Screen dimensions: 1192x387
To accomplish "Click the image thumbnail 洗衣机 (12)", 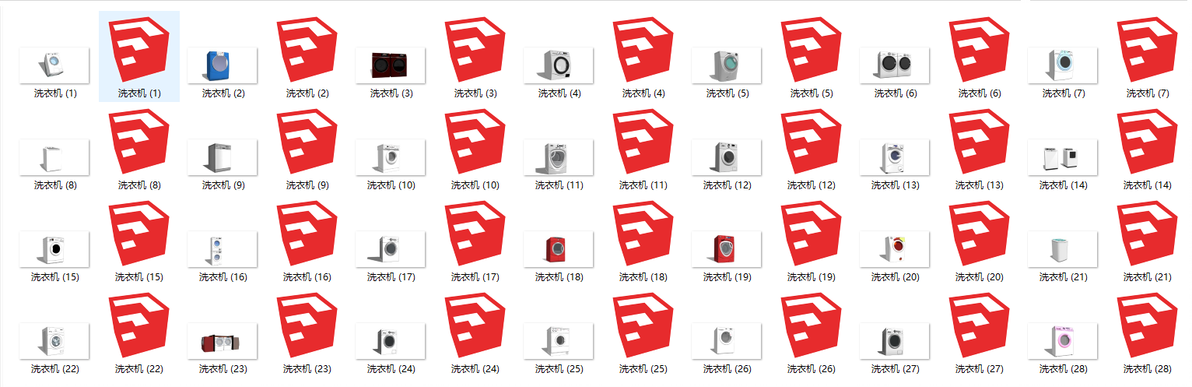I will (x=727, y=157).
